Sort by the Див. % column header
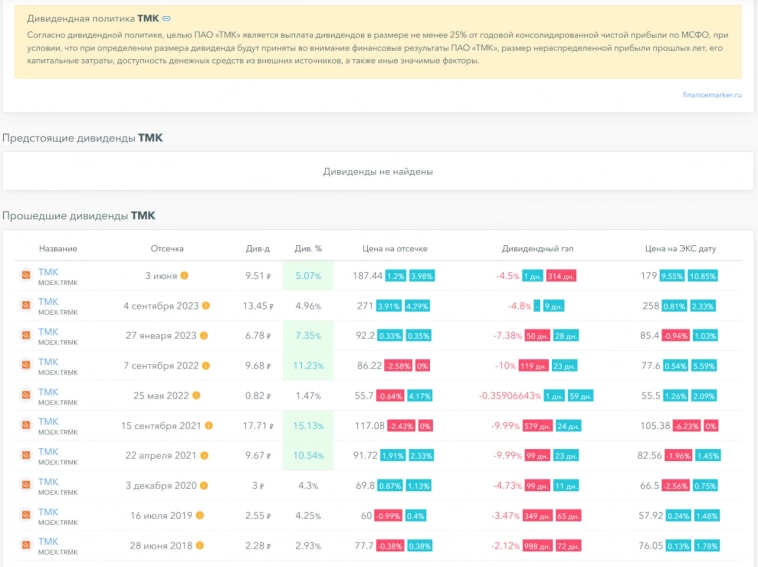 click(x=309, y=248)
